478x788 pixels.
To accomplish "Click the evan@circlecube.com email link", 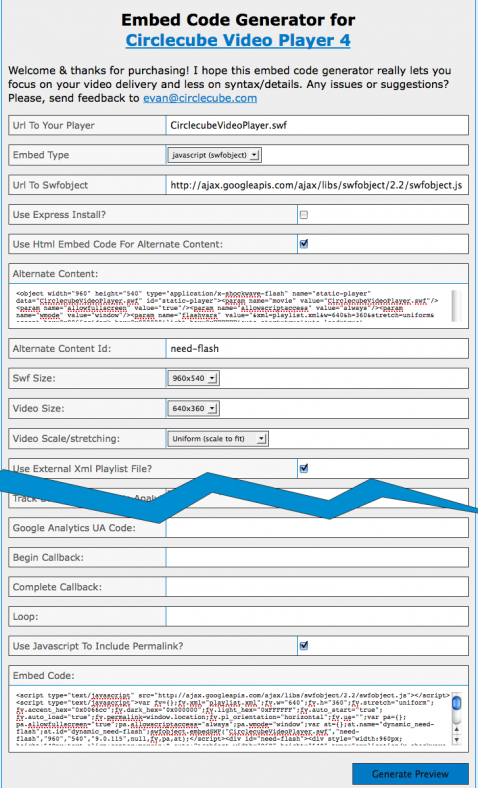I will [200, 98].
